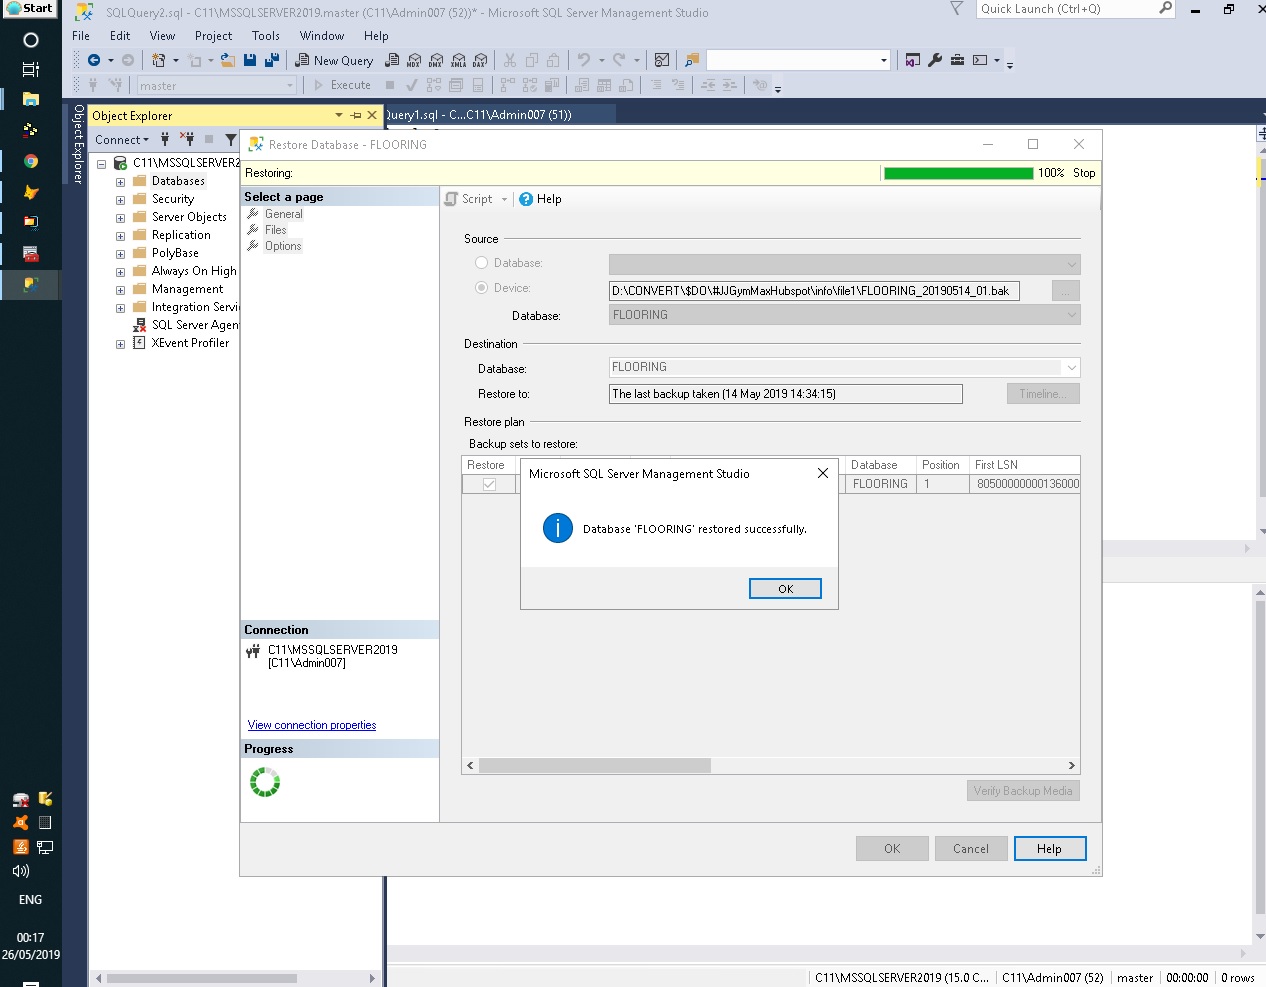Click the Activity Monitor icon
The width and height of the screenshot is (1266, 987).
661,61
